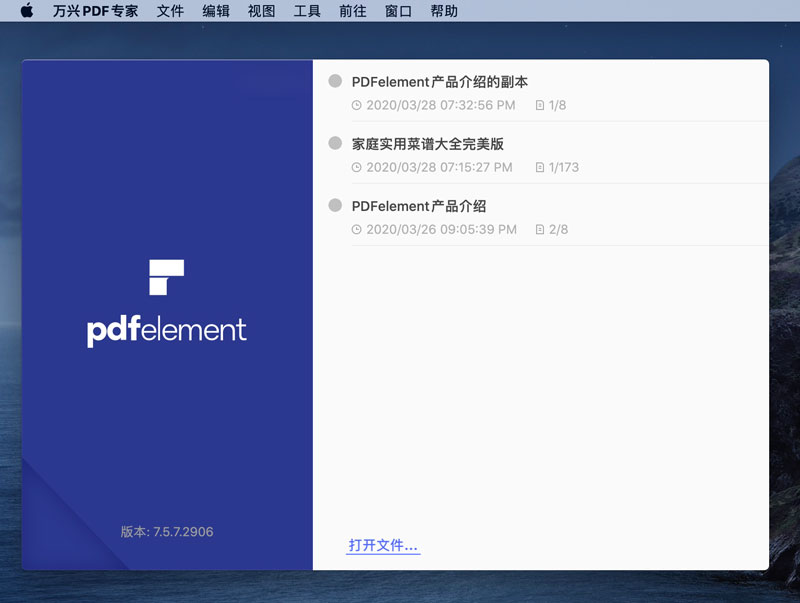Open the 帮助 menu
800x603 pixels.
point(444,12)
